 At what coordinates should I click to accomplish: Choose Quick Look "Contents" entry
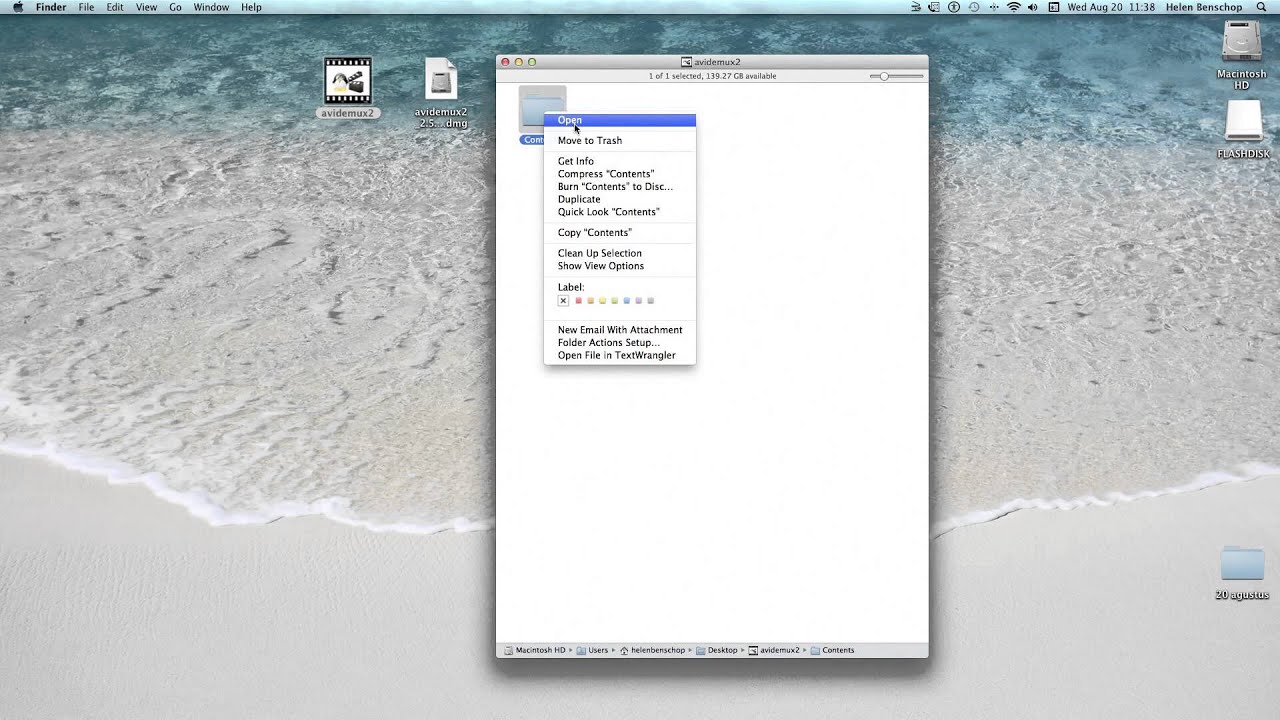tap(619, 212)
